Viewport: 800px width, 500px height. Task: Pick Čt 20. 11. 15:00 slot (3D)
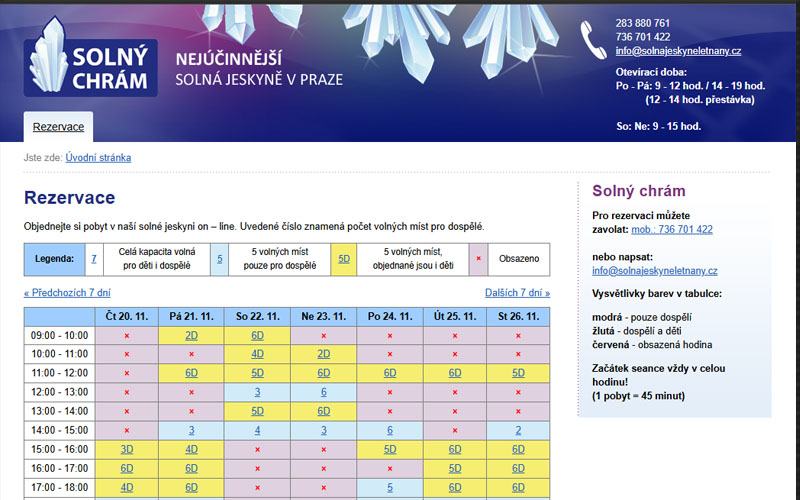[x=127, y=449]
